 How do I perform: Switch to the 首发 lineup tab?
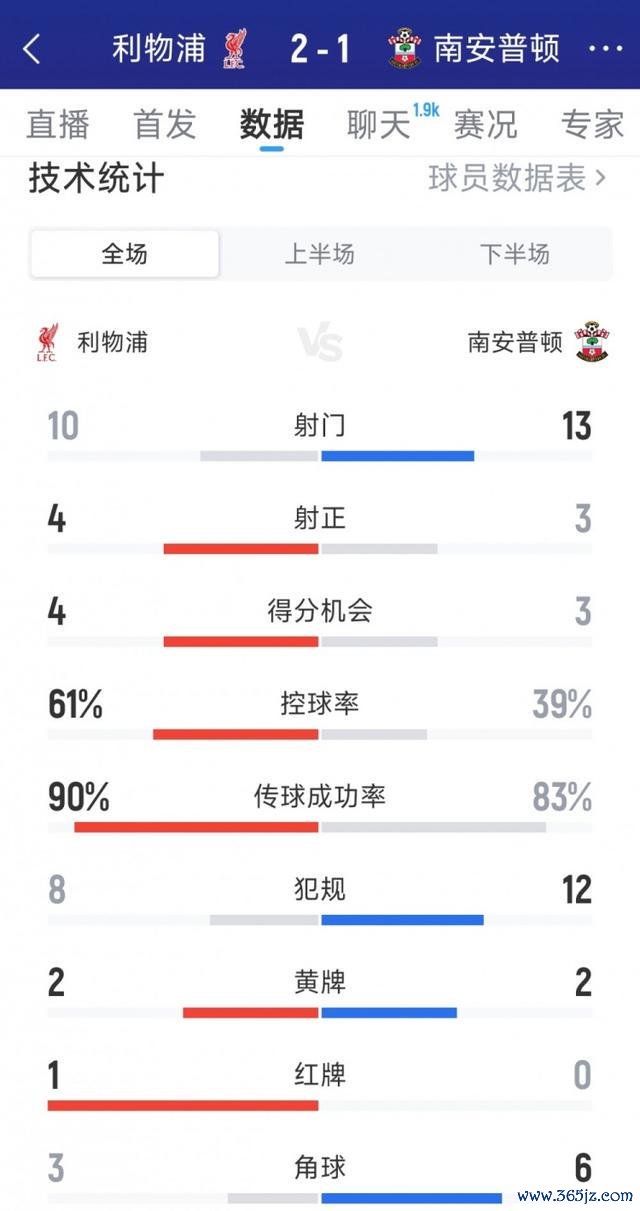(x=165, y=125)
